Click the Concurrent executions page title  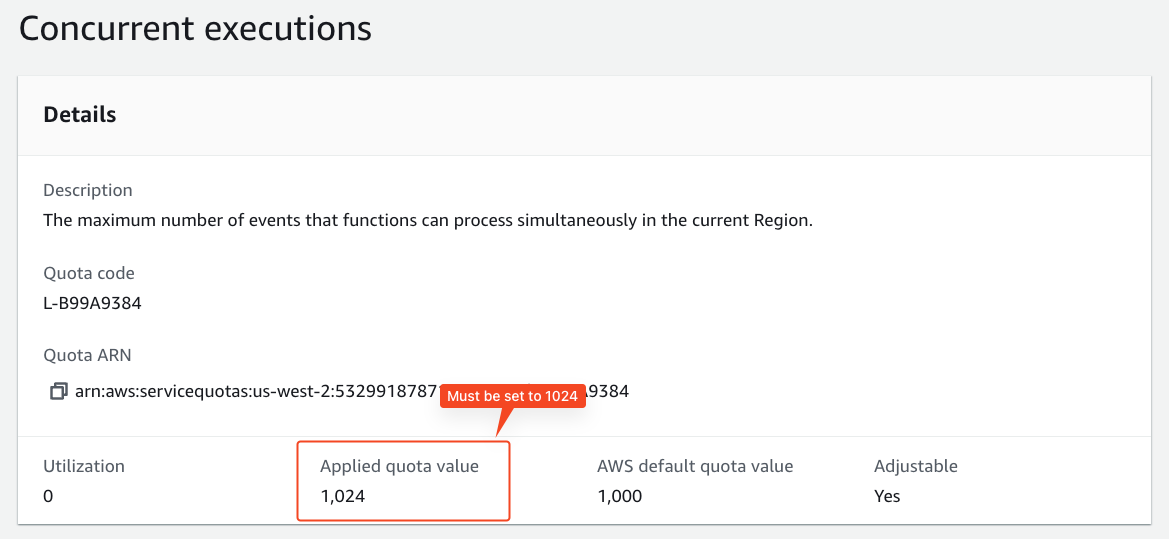(x=195, y=29)
